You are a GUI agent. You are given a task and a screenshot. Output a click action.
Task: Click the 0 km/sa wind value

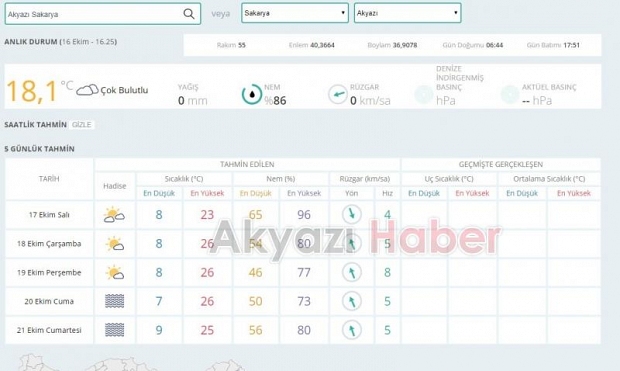370,100
